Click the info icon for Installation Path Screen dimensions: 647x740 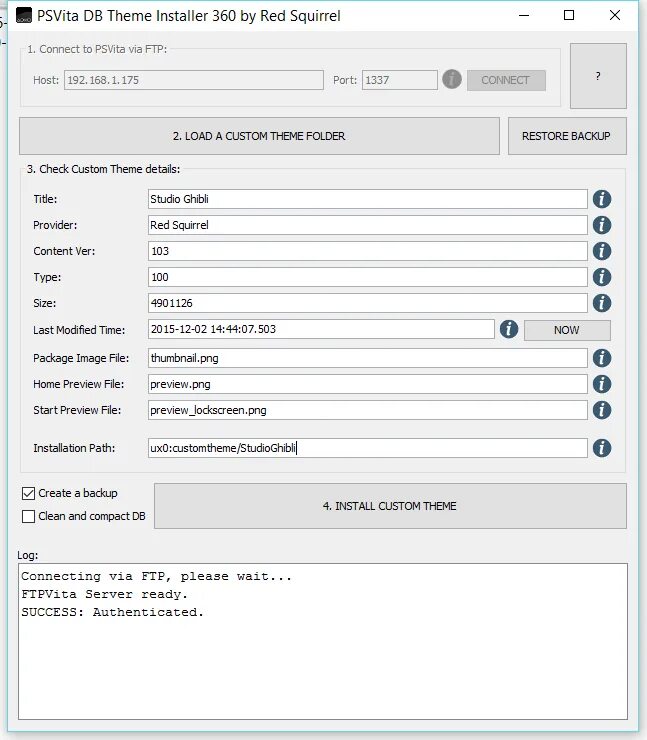click(602, 448)
